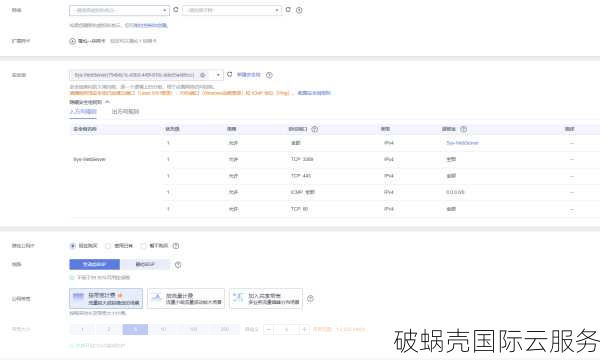
Task: Open help icon beside the subnet refresh
Action: (x=299, y=10)
